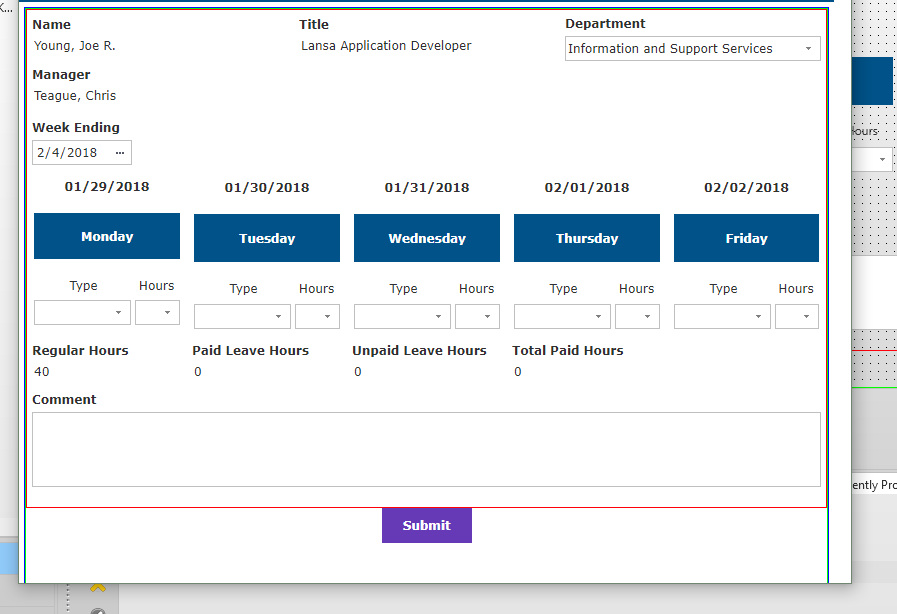
Task: Select the name Young, Joe R.
Action: point(75,46)
